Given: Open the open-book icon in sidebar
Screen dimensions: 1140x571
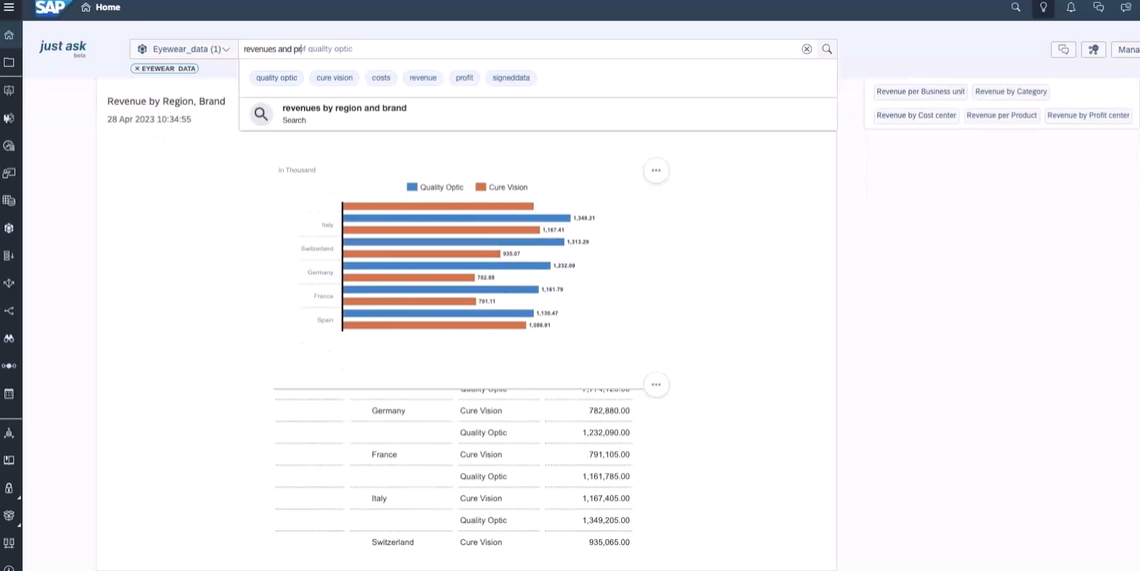Looking at the screenshot, I should pos(9,460).
